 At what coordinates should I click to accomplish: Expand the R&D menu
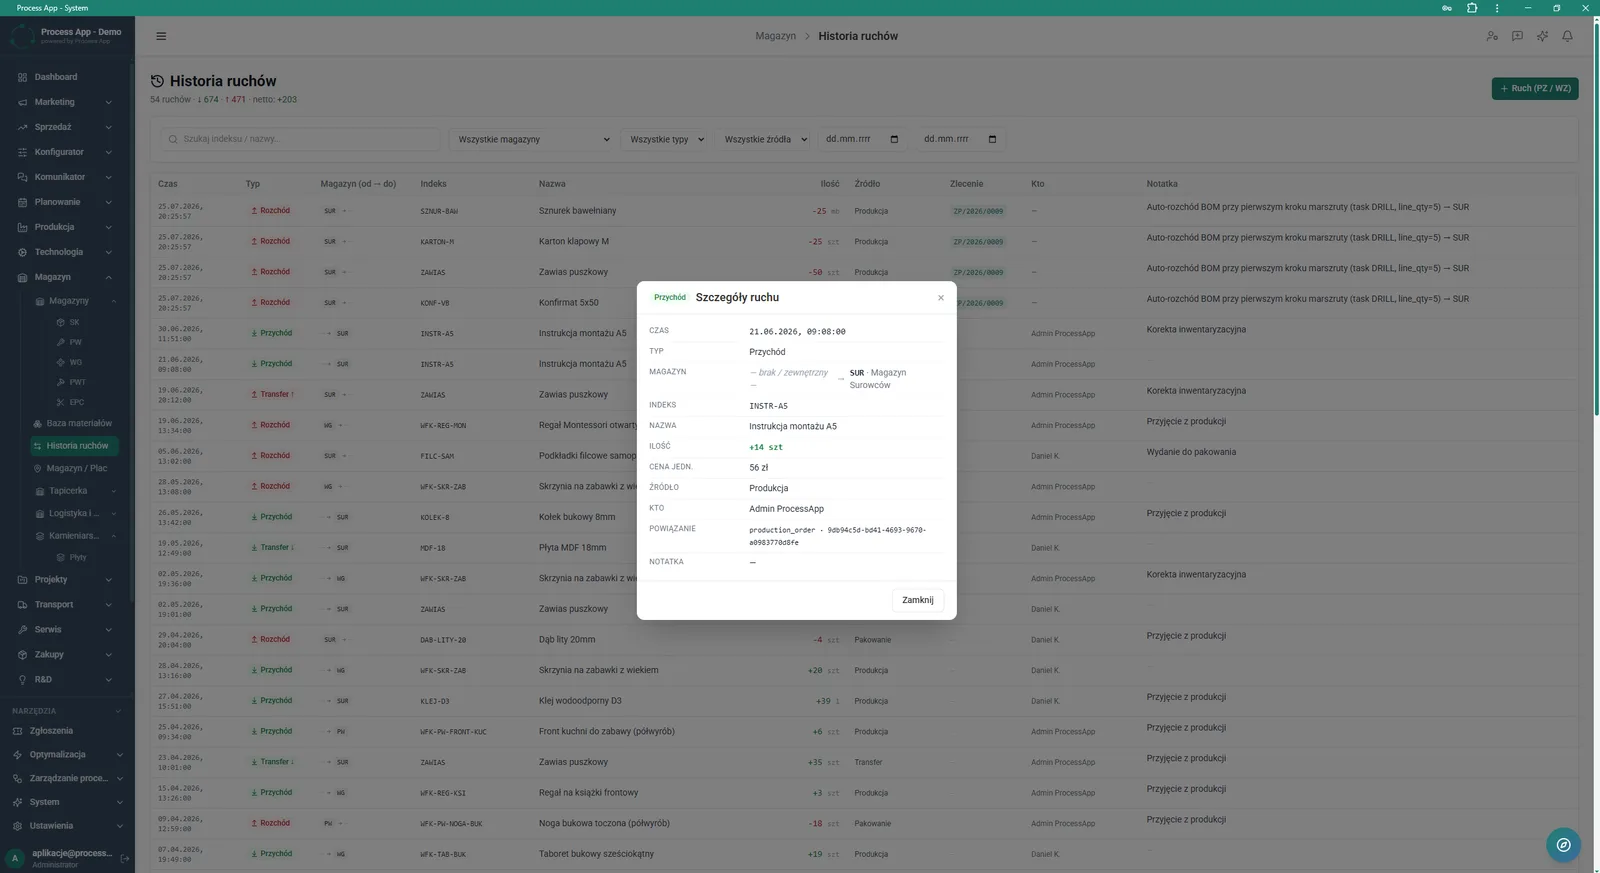[x=66, y=680]
